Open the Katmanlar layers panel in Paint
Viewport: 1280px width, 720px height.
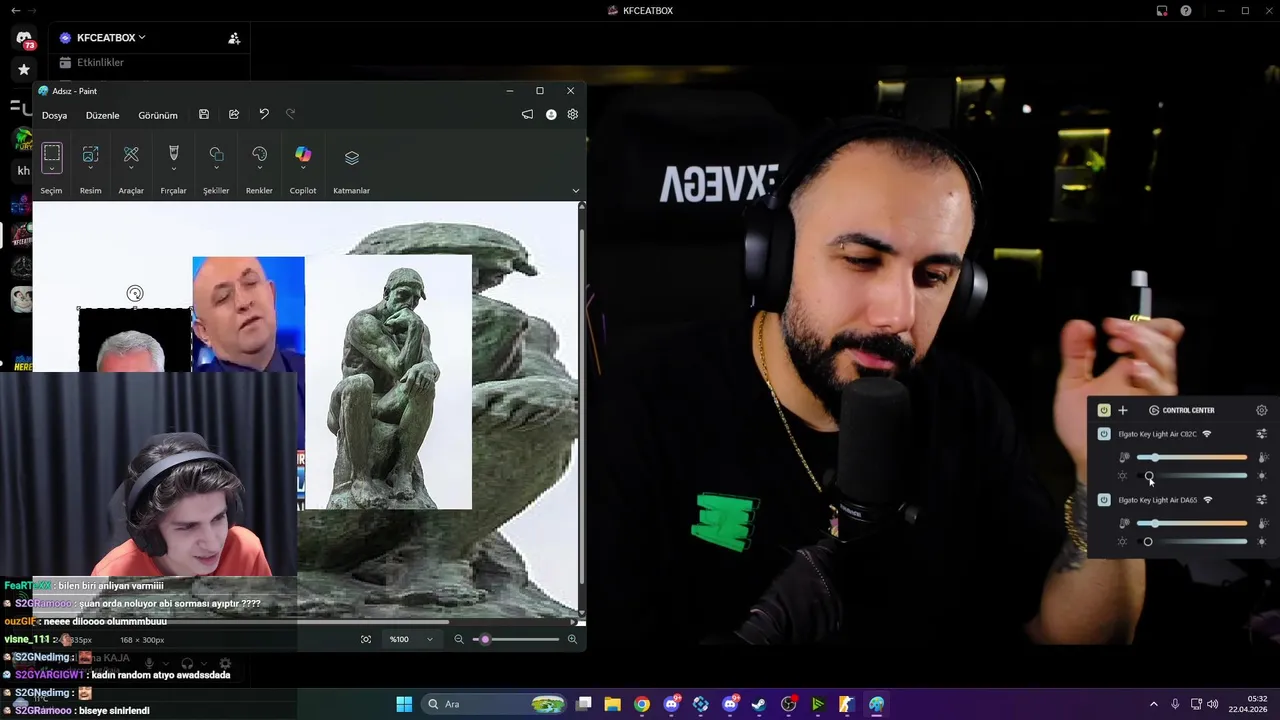click(352, 158)
